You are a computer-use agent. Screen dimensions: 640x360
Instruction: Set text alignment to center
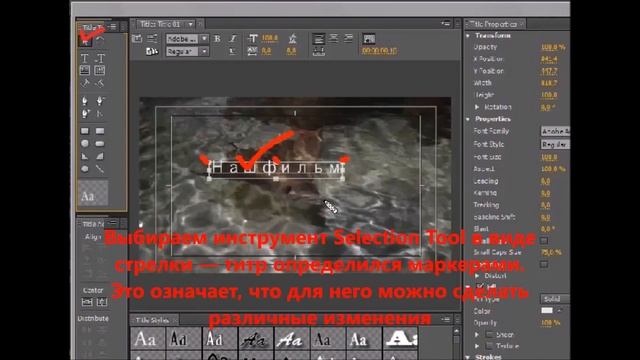333,39
